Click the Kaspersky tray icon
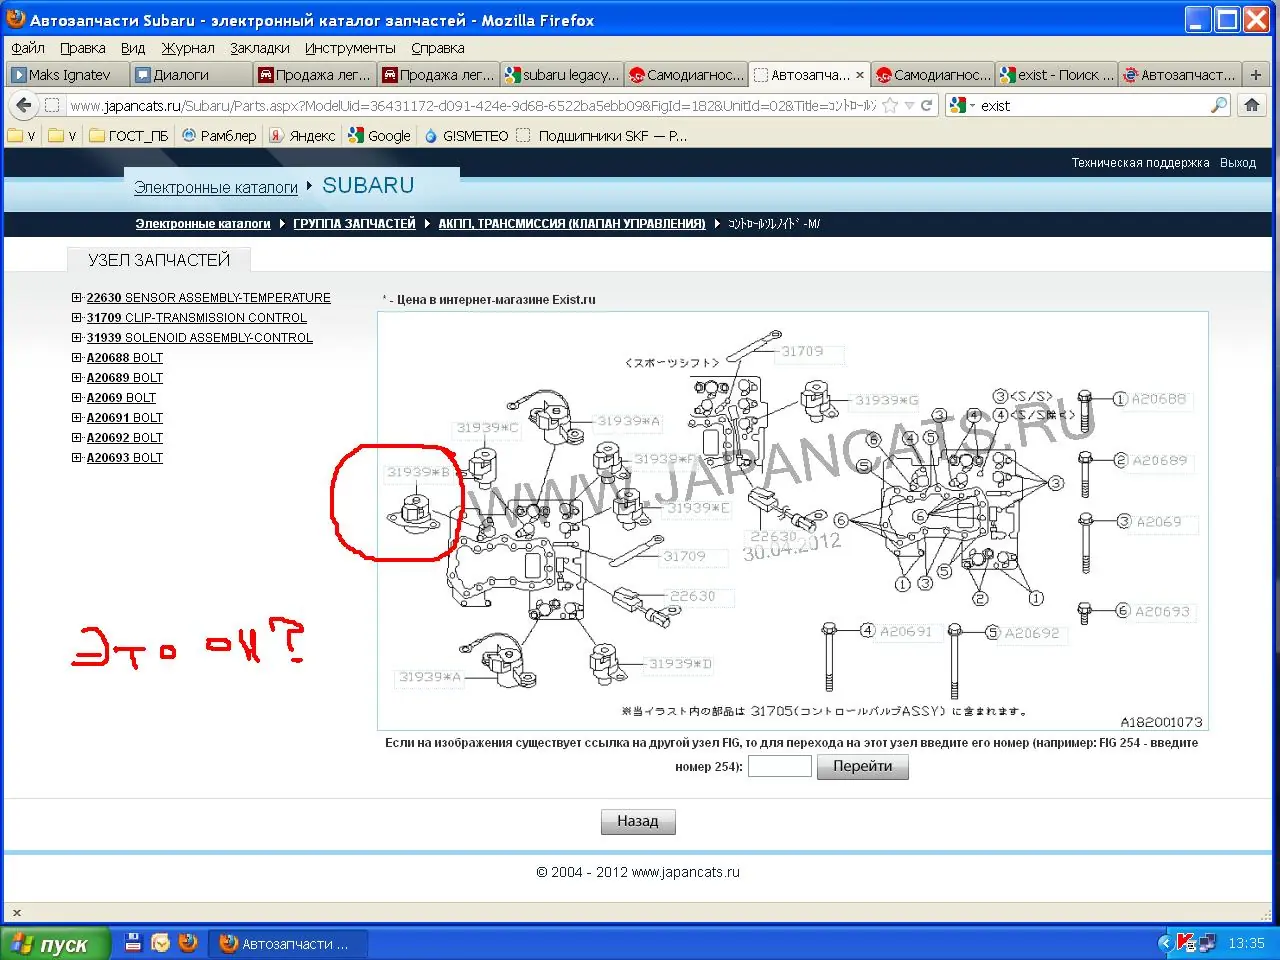The width and height of the screenshot is (1280, 960). pyautogui.click(x=1187, y=942)
